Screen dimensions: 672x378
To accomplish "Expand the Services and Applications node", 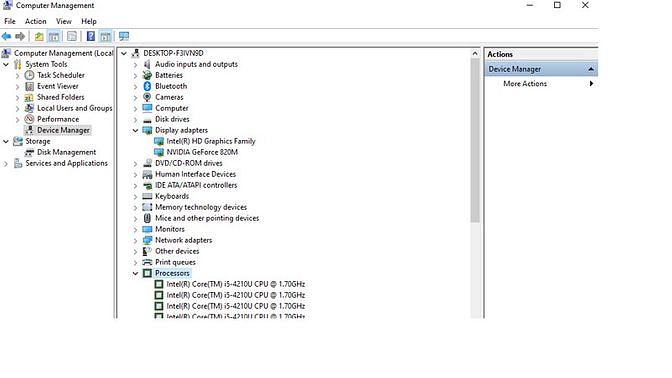I will pos(6,163).
